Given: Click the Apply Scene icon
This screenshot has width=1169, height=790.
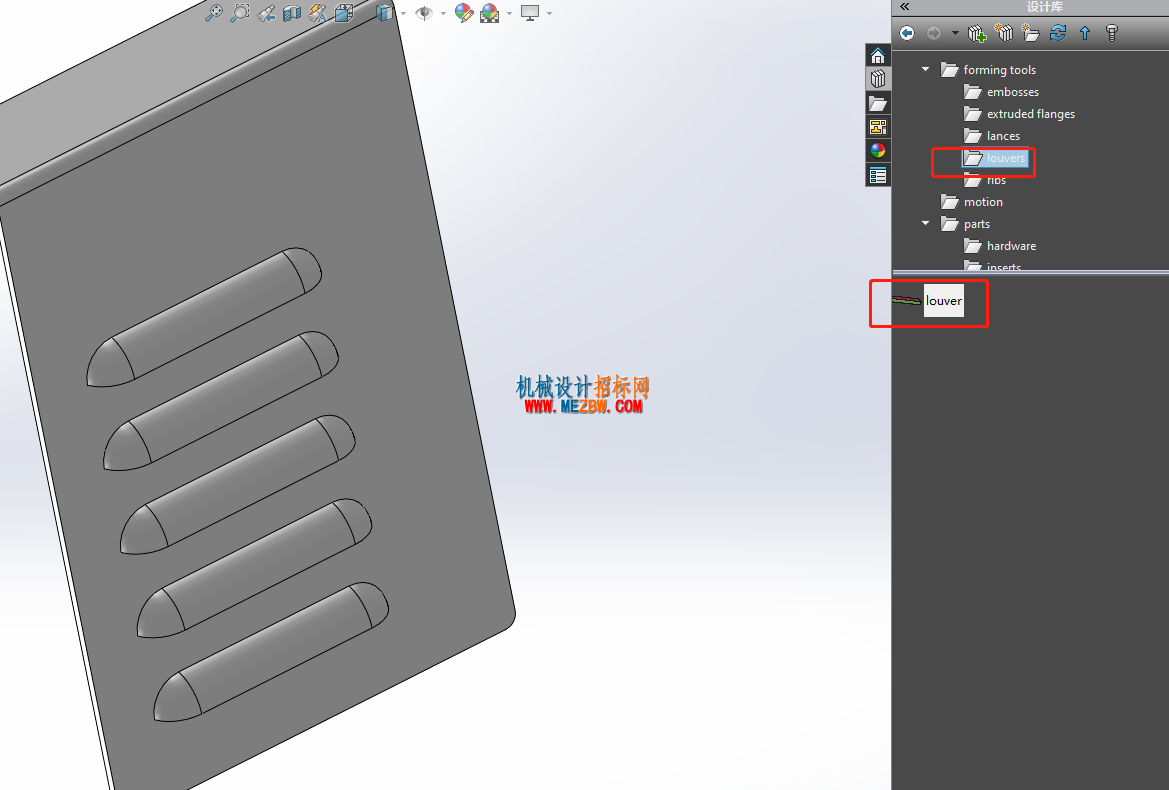Looking at the screenshot, I should tap(490, 13).
